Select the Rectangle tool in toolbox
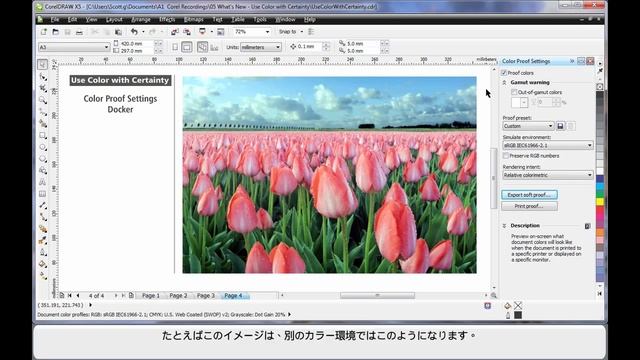Viewport: 640px width, 360px height. coord(42,135)
